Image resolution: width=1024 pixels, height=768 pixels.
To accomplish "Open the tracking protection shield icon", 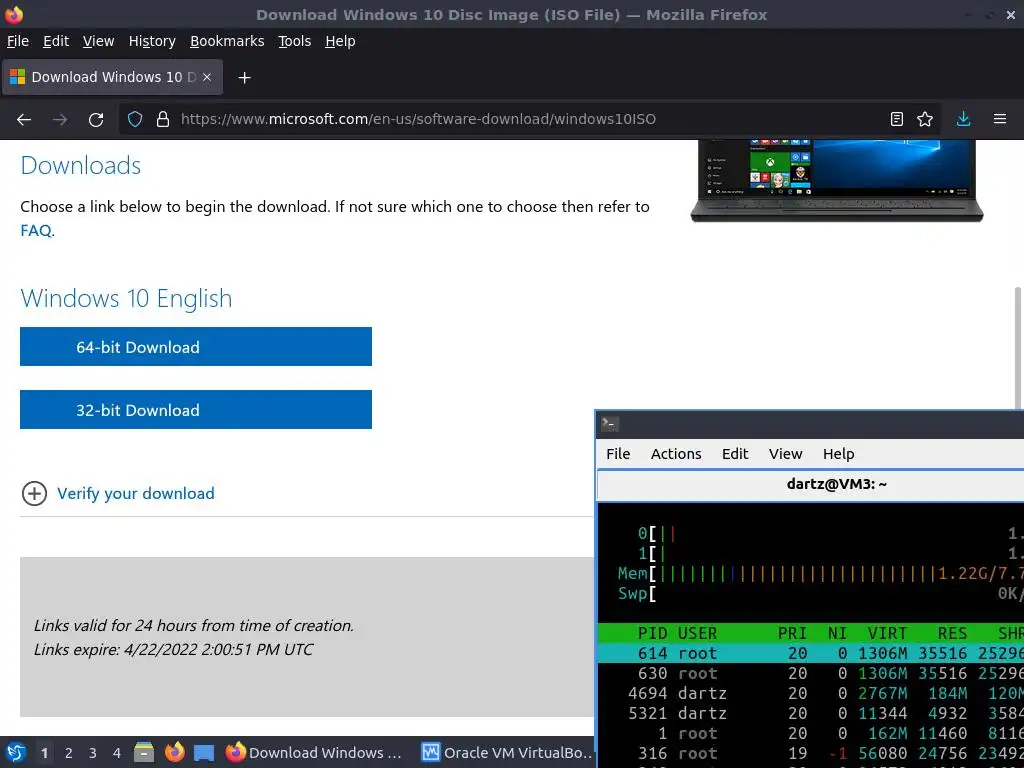I will coord(135,119).
